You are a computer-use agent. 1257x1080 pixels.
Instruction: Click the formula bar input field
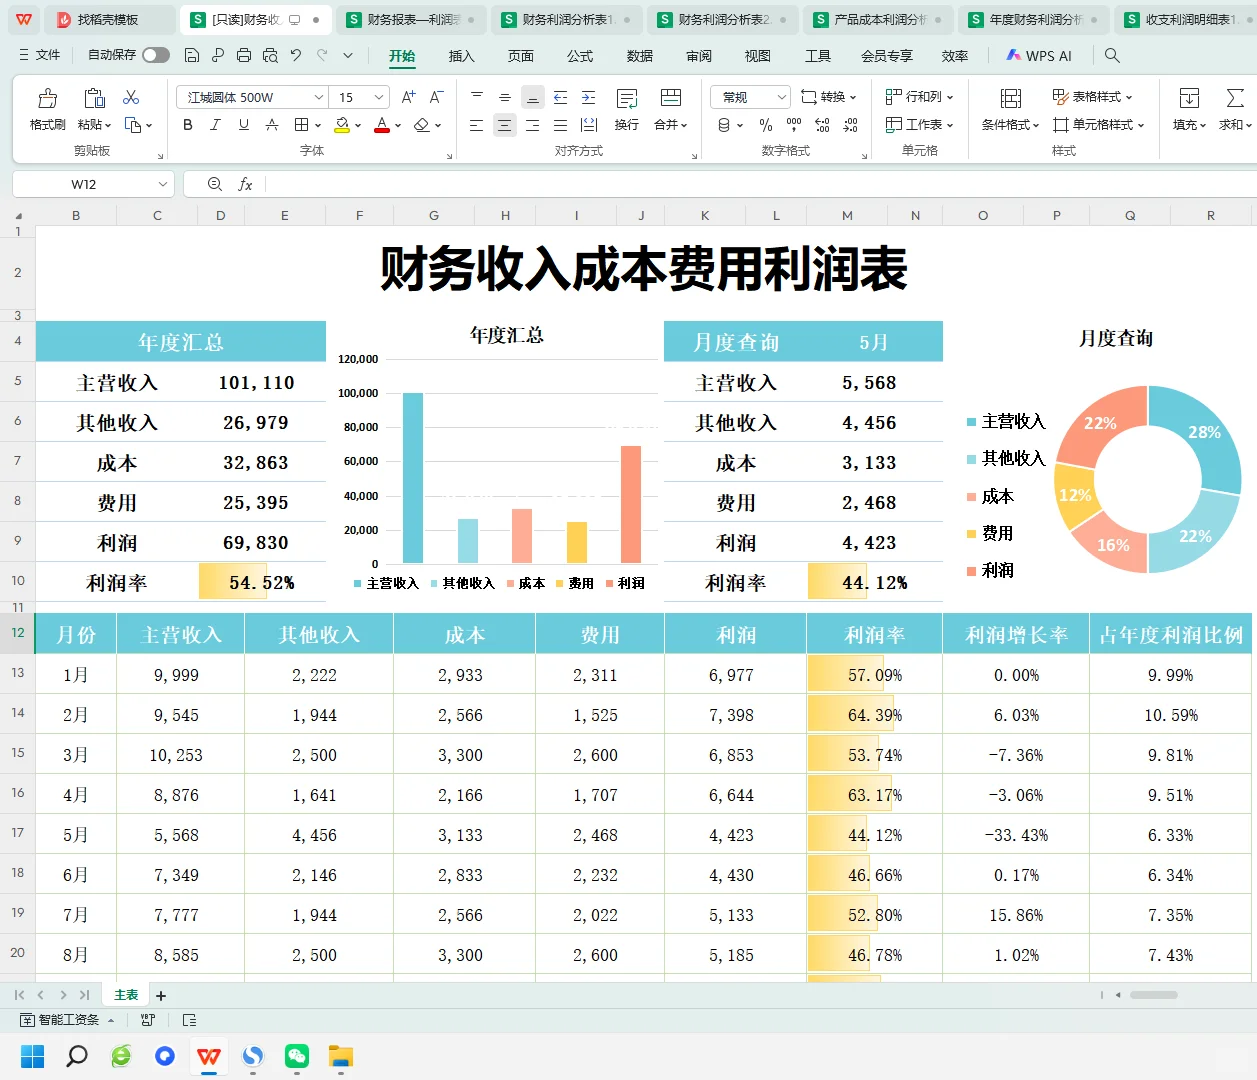pos(760,184)
